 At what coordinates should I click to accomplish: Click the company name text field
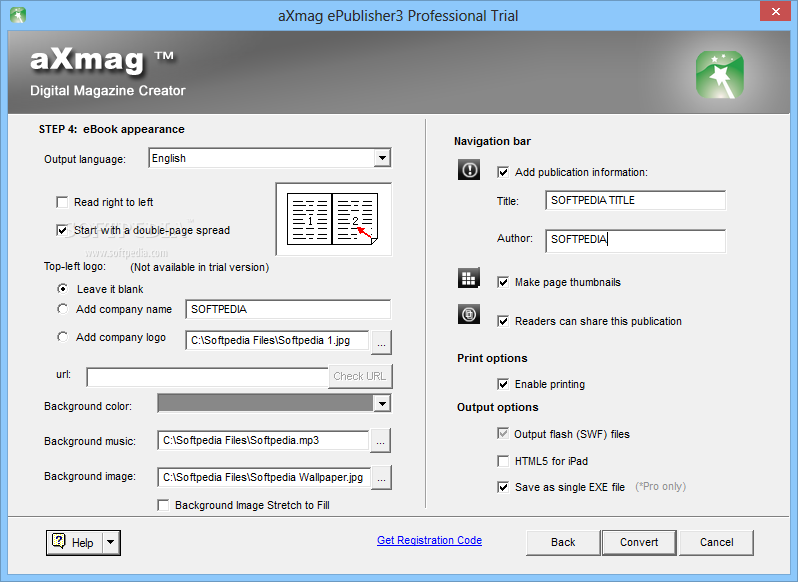pos(288,309)
